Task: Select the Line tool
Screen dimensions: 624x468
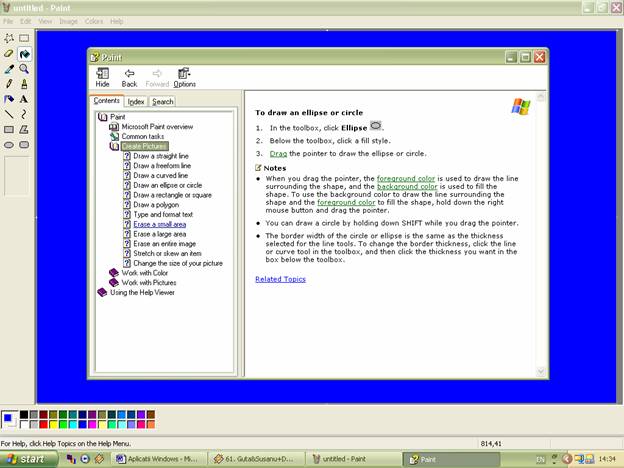Action: 9,115
